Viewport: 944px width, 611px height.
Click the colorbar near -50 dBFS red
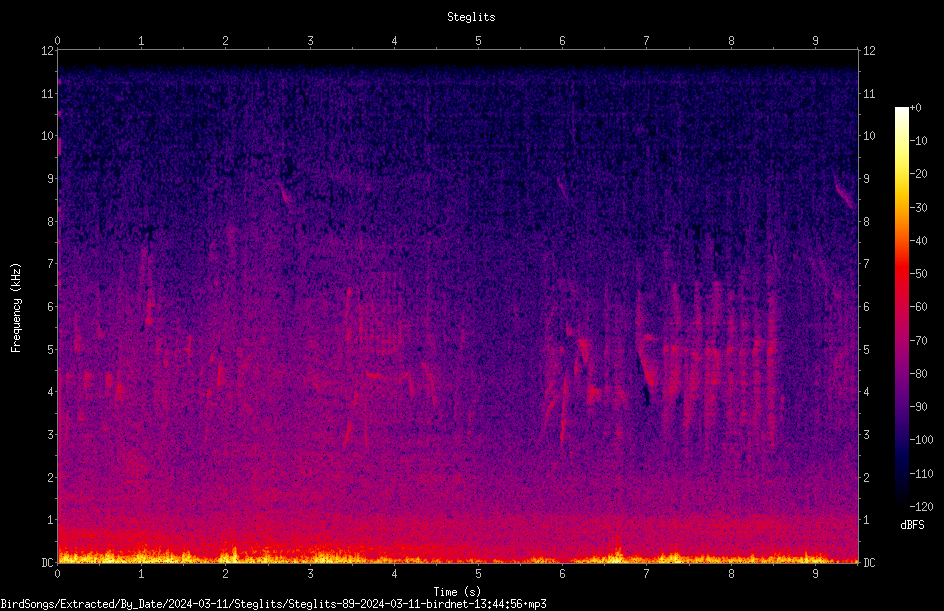point(901,274)
